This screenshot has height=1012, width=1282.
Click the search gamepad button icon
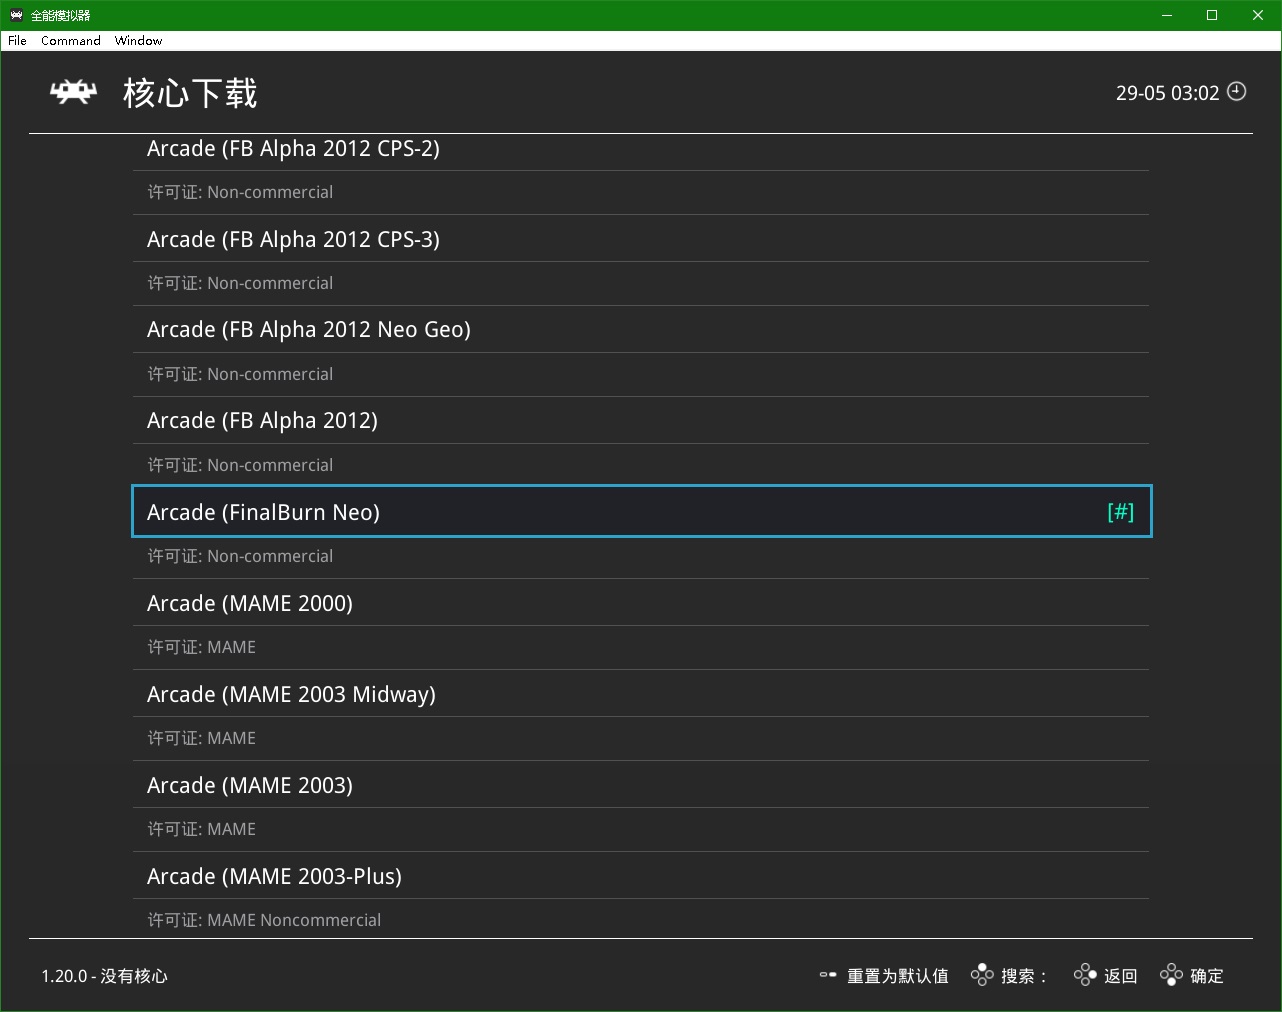982,975
